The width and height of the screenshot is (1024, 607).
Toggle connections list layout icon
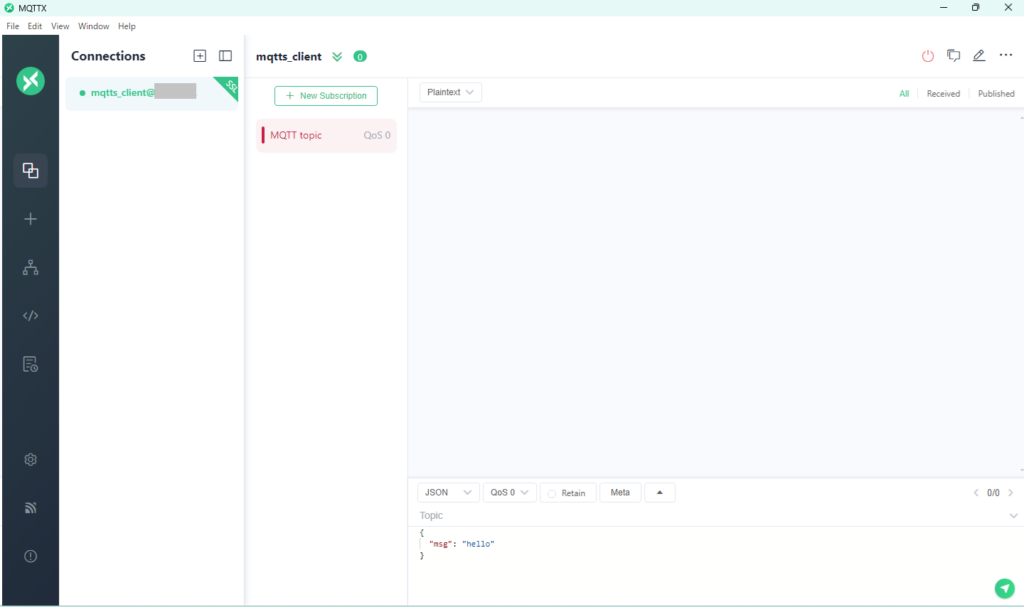click(225, 56)
